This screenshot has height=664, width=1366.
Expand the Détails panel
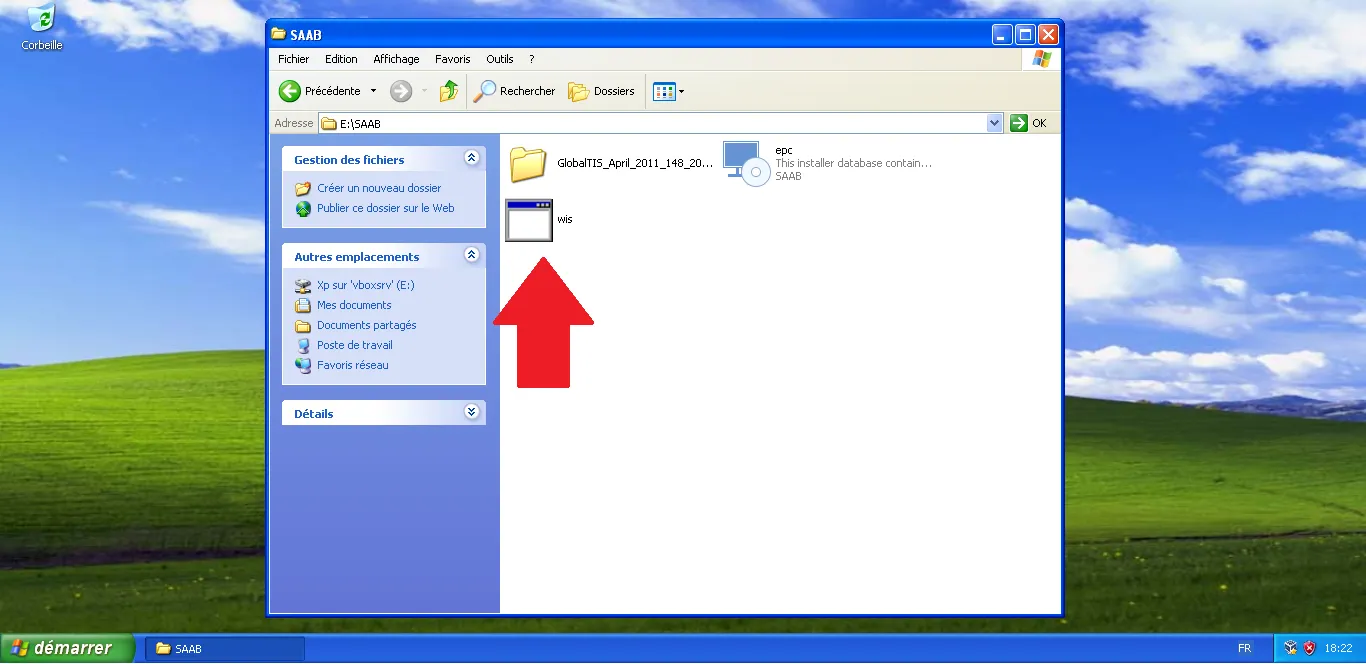tap(471, 412)
